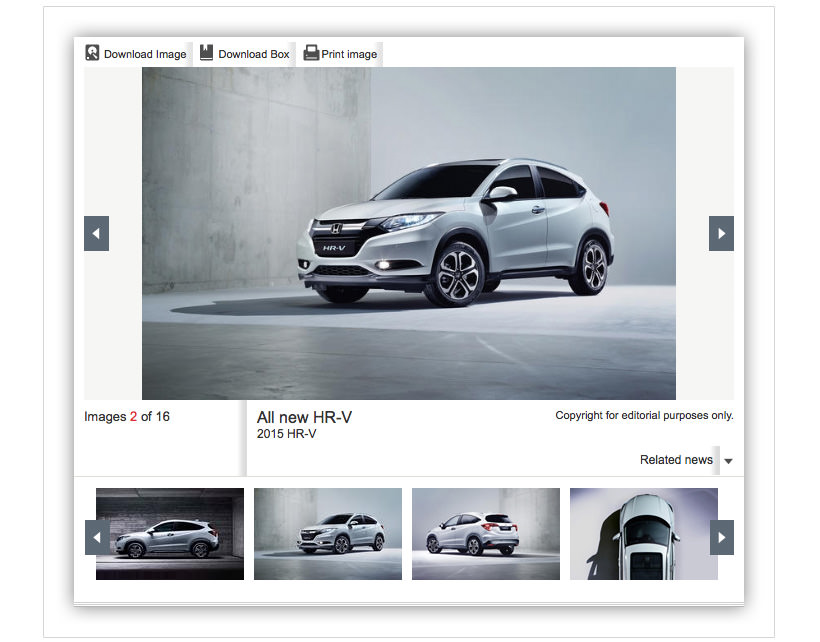Click the printer icon
This screenshot has height=642, width=820.
[311, 53]
